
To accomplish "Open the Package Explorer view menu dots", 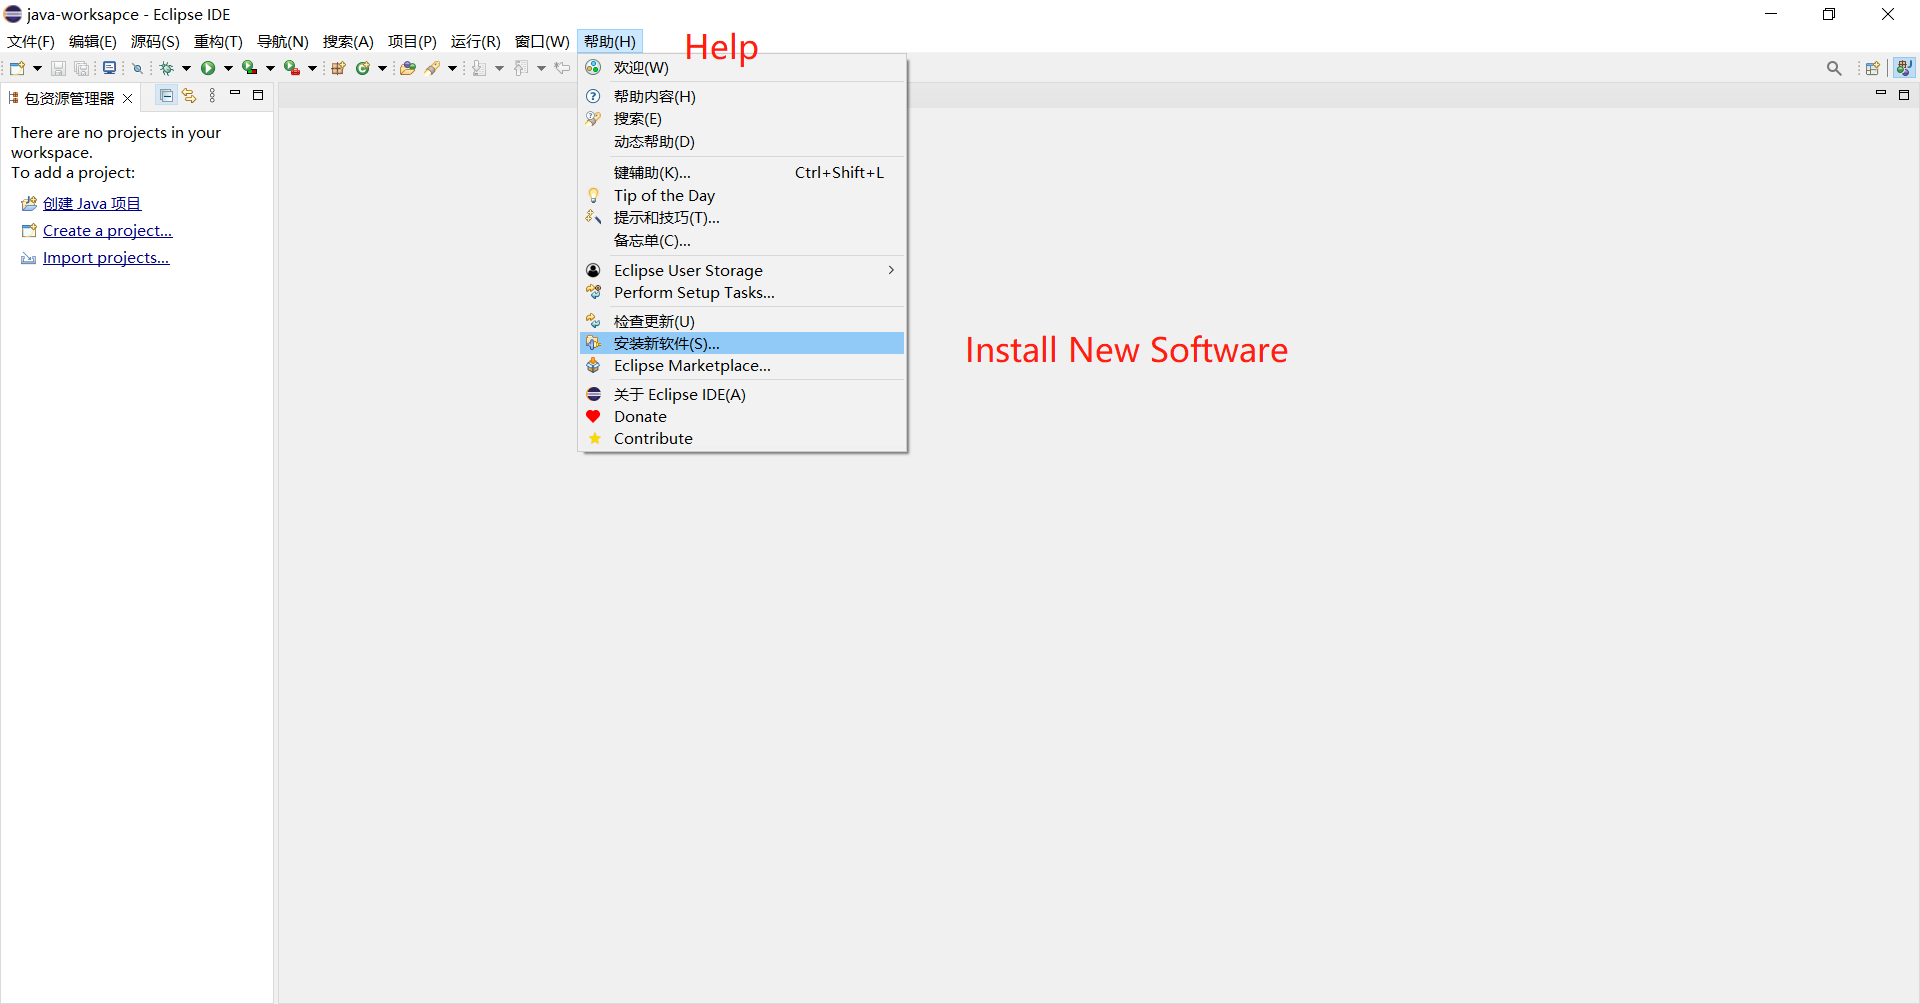I will (212, 96).
